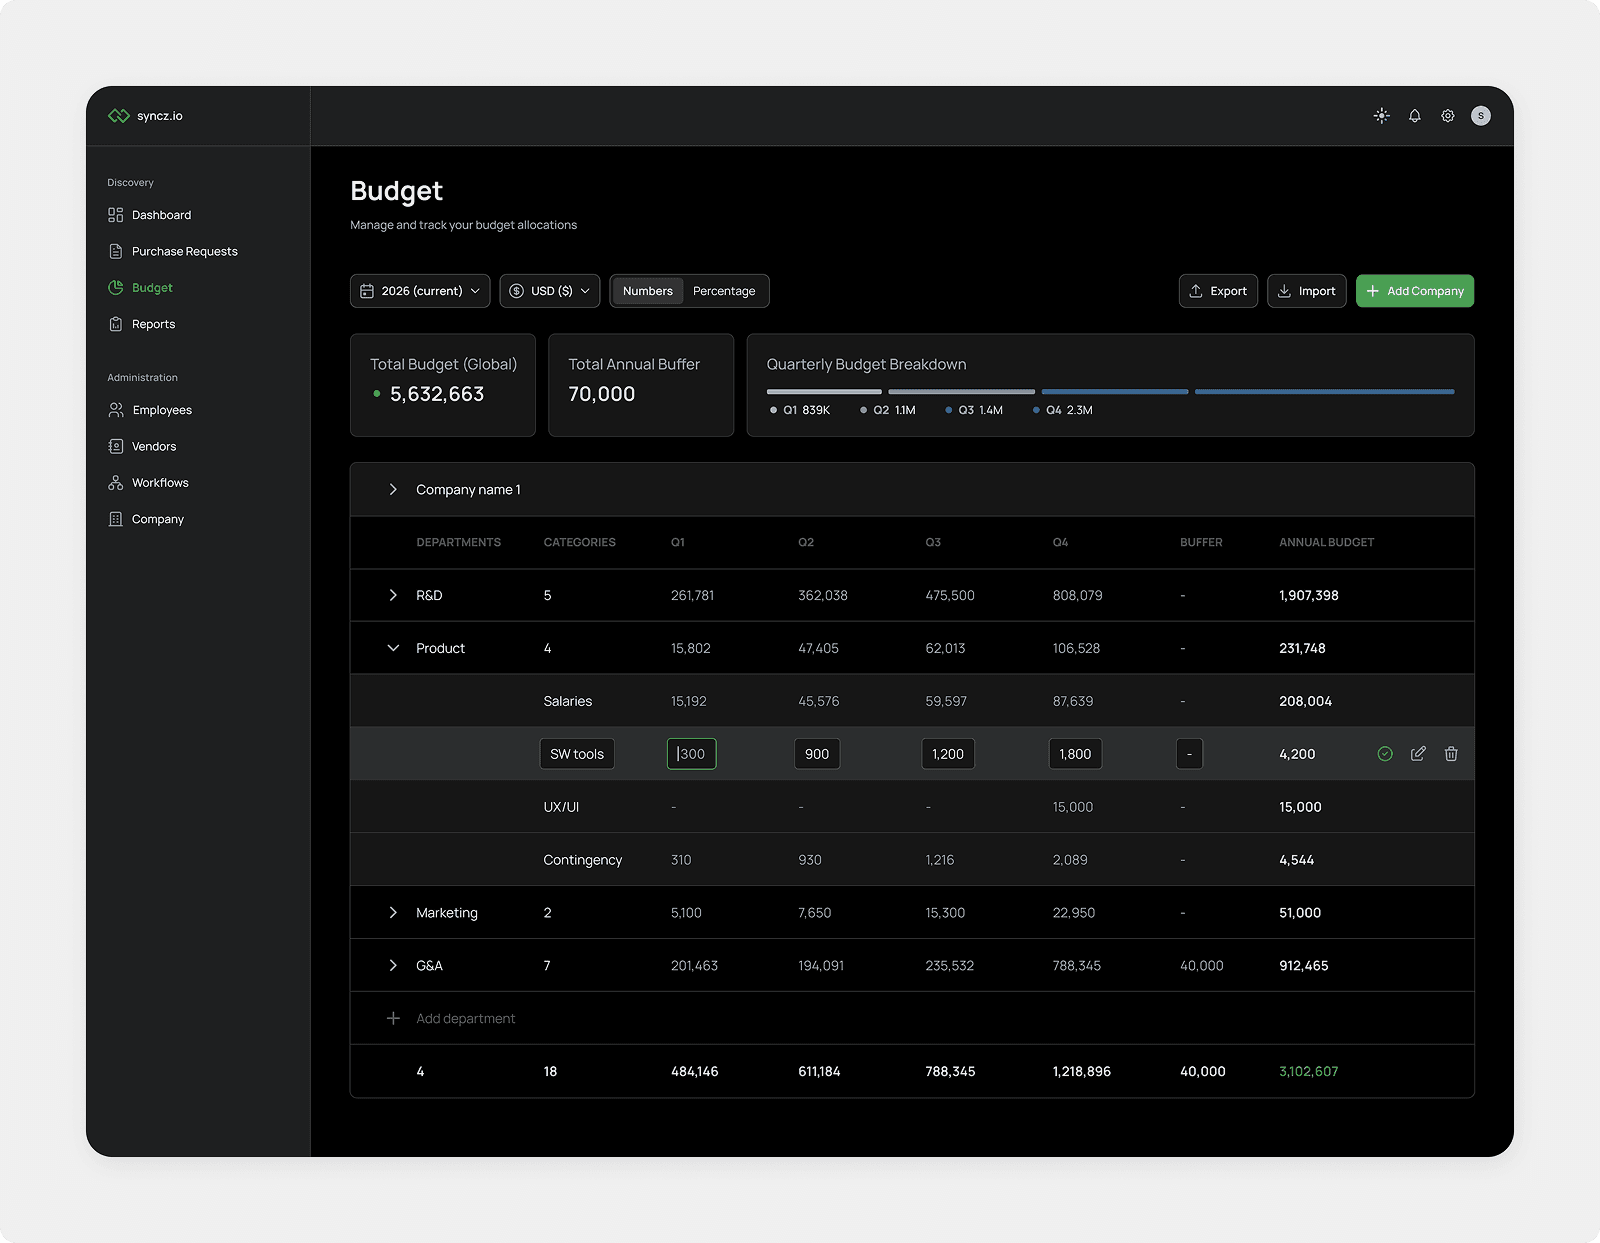
Task: Delete the SW tools row using trash icon
Action: point(1450,754)
